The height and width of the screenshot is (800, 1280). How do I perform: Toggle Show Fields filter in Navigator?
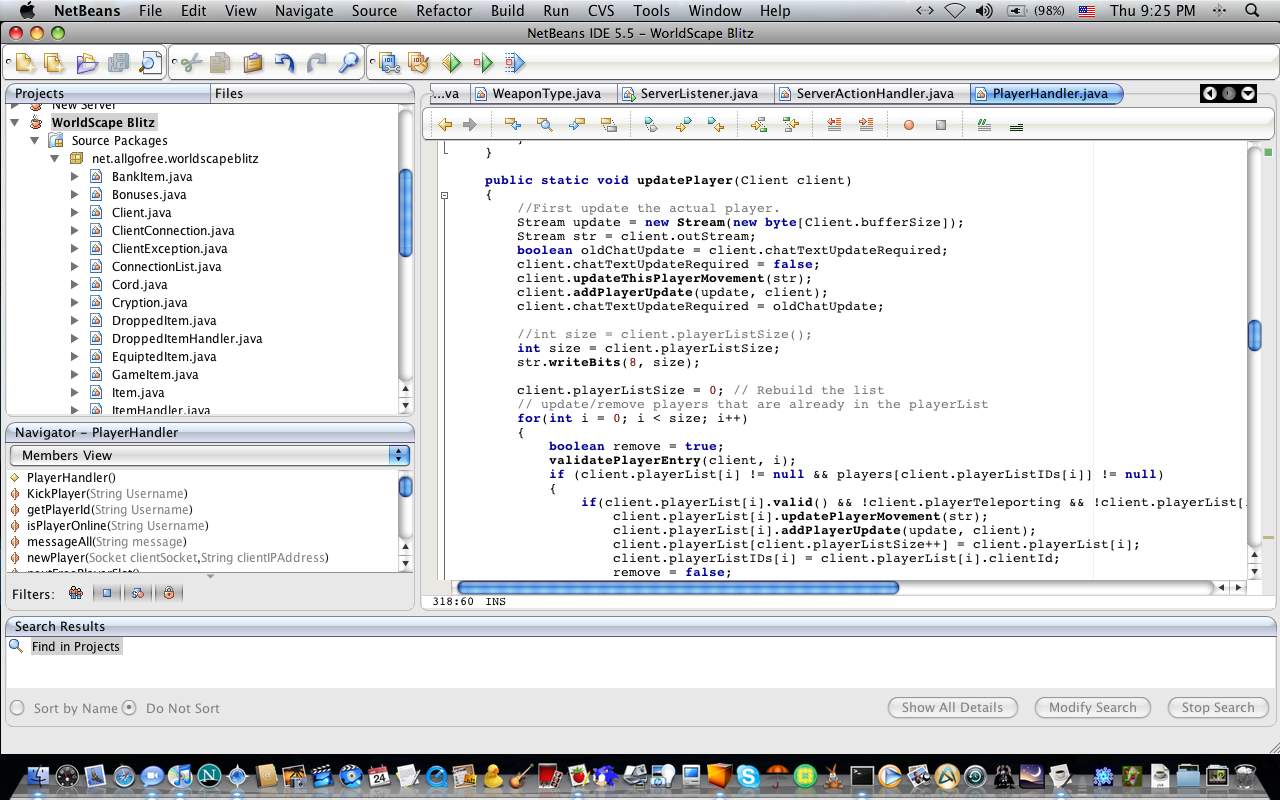tap(107, 593)
